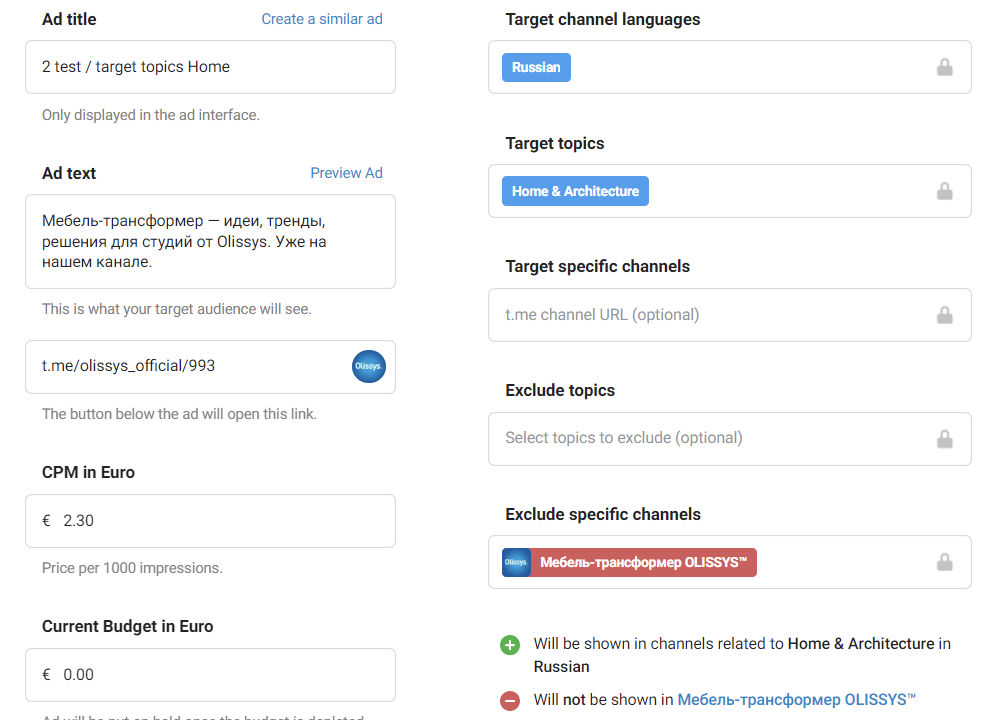Select the Home & Architecture topic tag

(575, 191)
